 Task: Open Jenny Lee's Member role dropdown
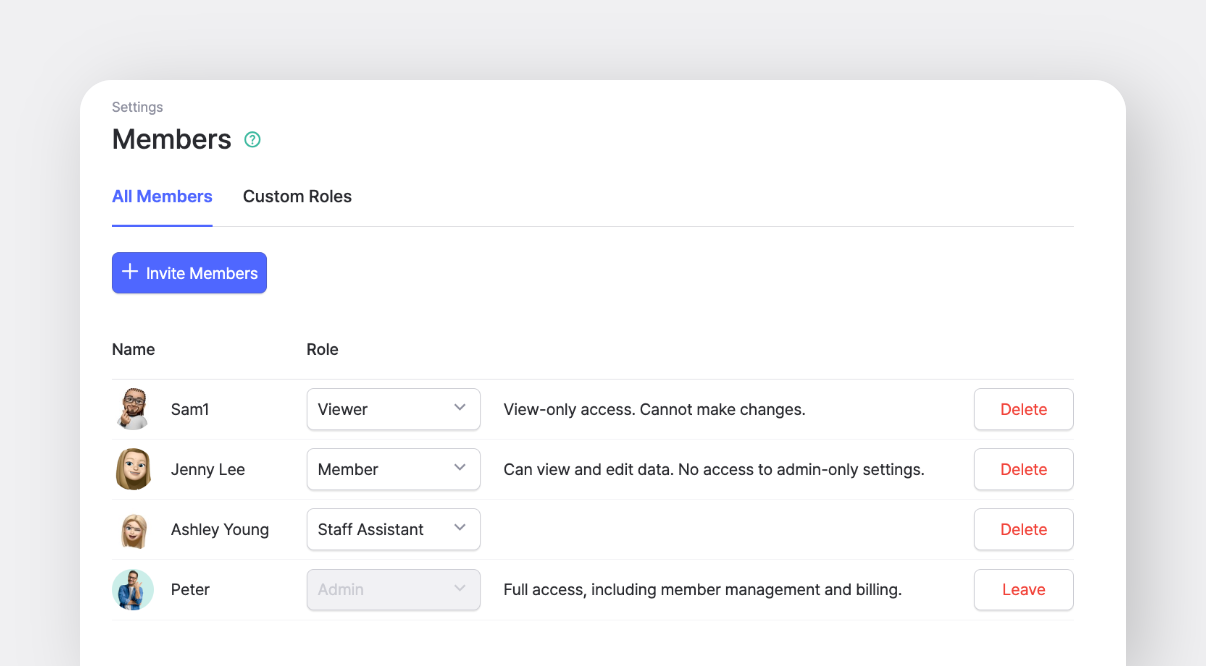pyautogui.click(x=393, y=469)
